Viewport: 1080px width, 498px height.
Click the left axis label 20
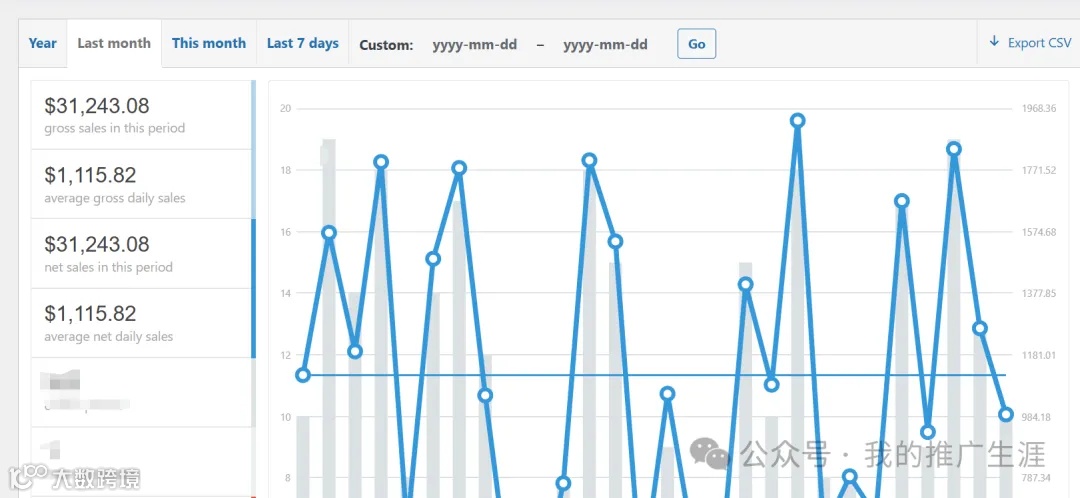click(x=285, y=109)
